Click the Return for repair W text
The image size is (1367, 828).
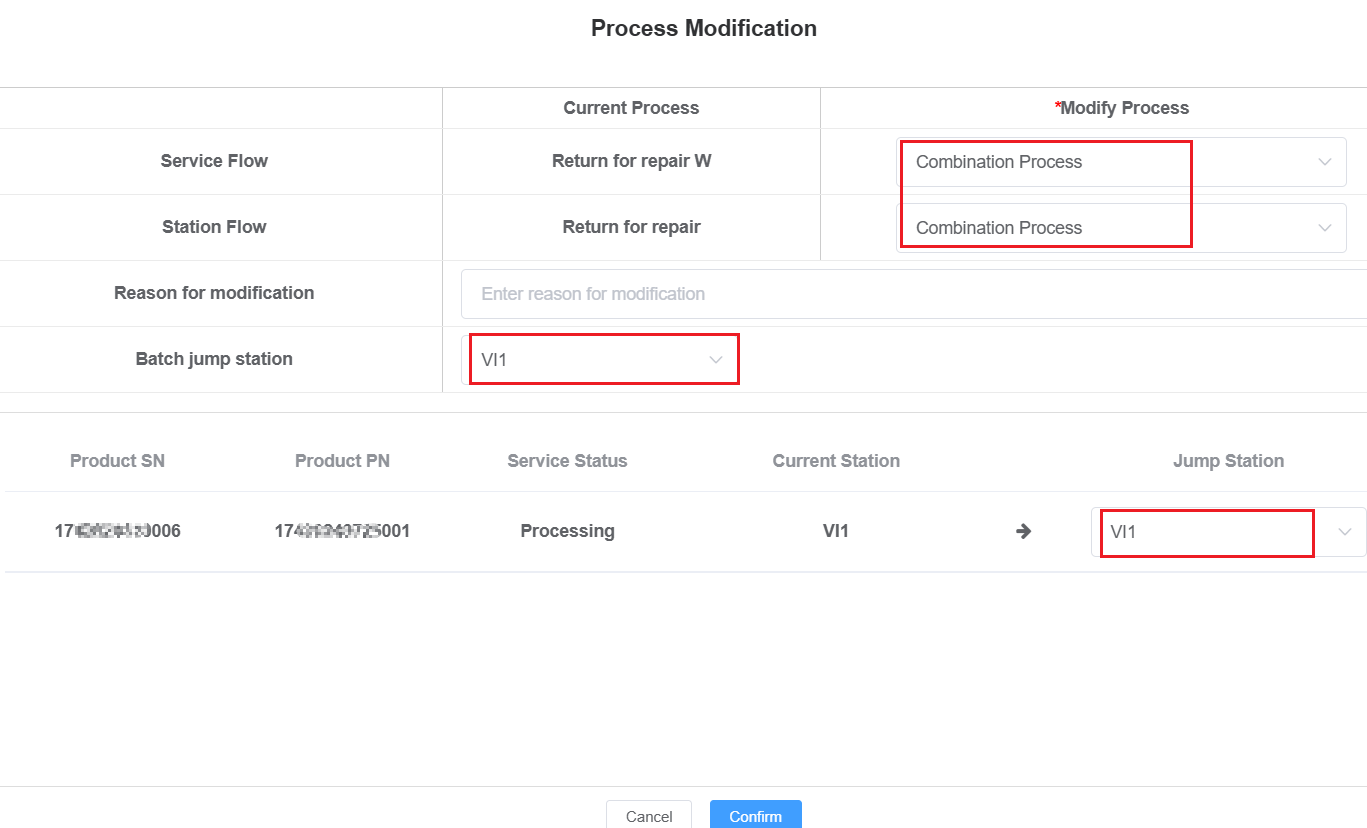click(x=631, y=161)
